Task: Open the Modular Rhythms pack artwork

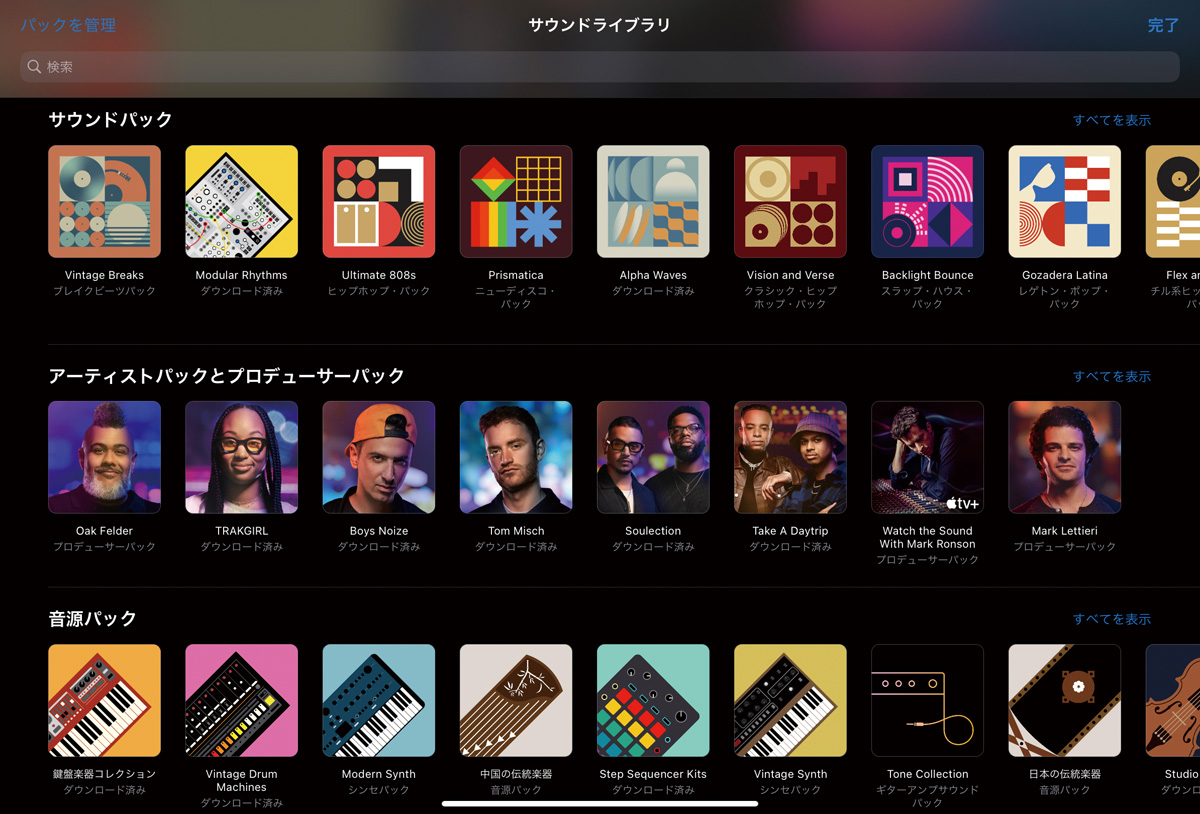Action: (x=241, y=201)
